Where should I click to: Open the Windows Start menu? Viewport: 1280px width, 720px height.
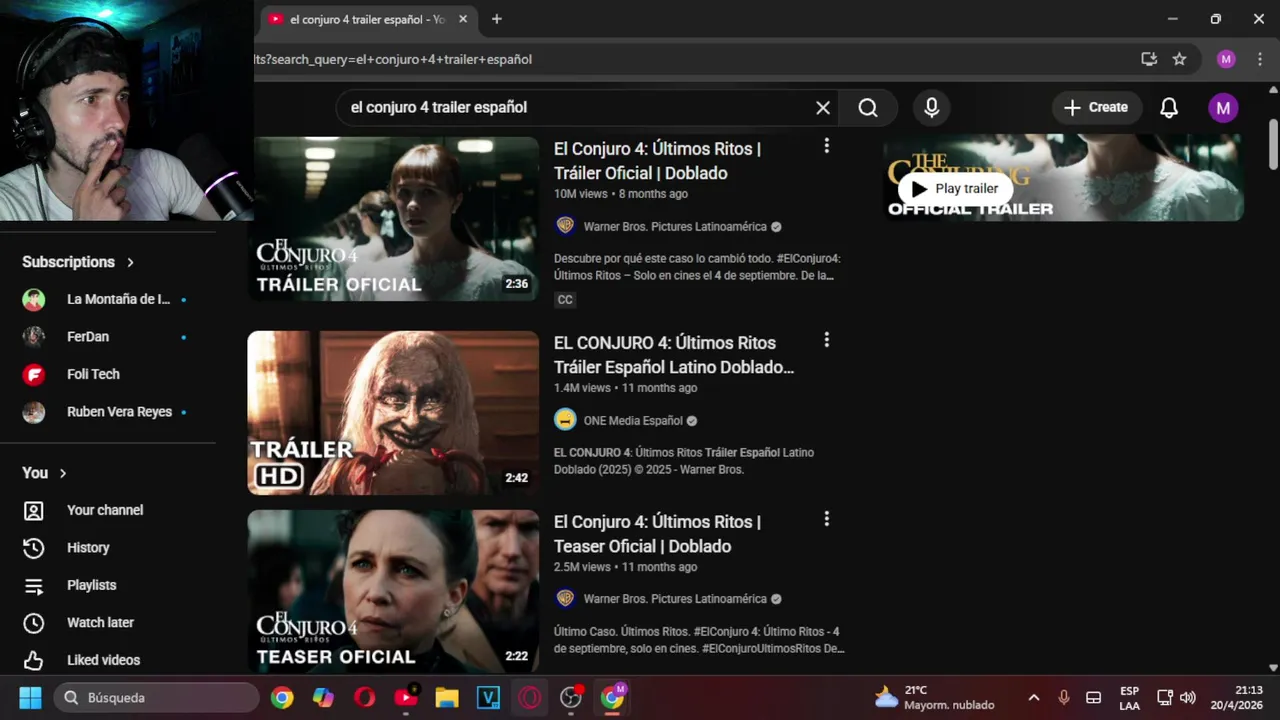point(30,697)
